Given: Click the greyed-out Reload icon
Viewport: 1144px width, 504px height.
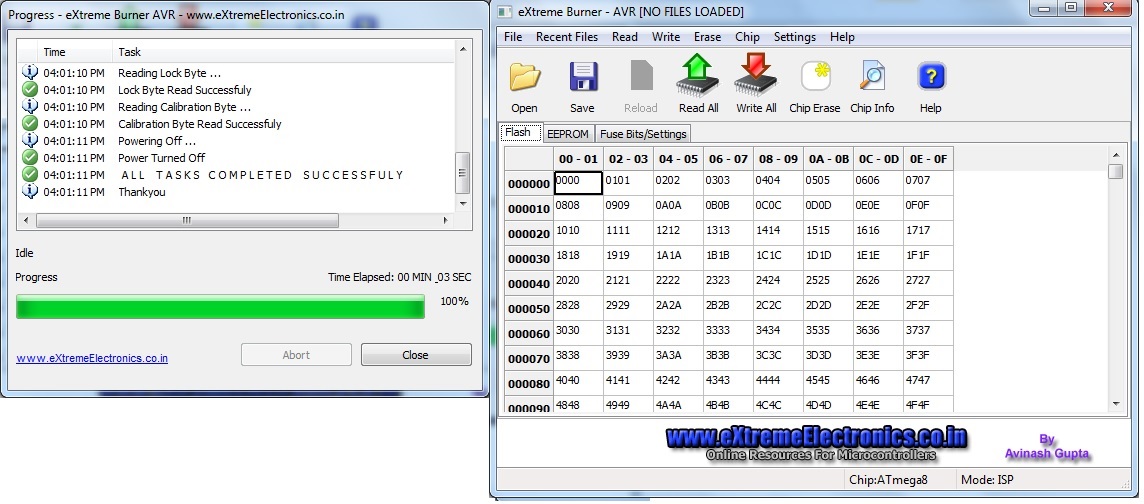Looking at the screenshot, I should tap(641, 76).
